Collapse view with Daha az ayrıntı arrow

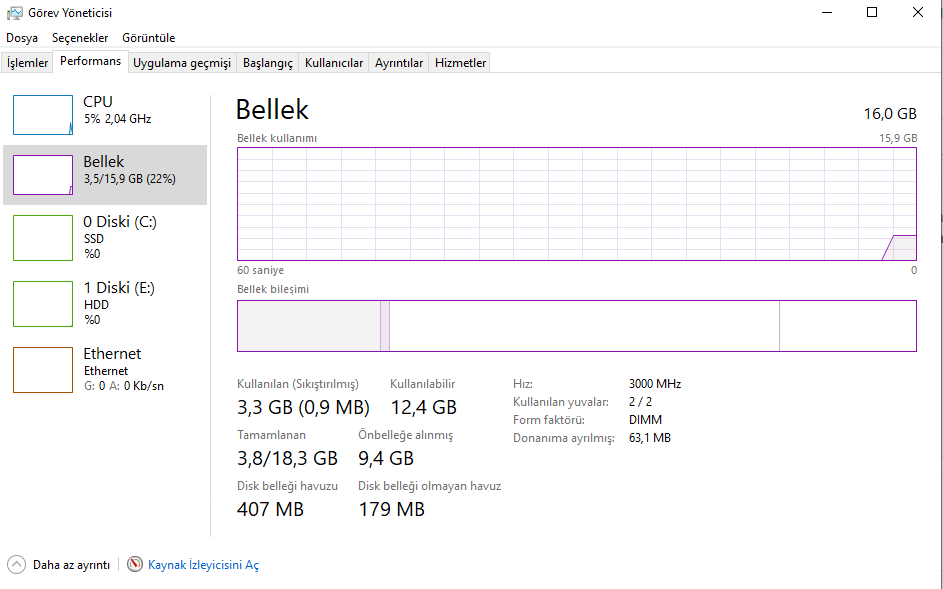(x=16, y=565)
